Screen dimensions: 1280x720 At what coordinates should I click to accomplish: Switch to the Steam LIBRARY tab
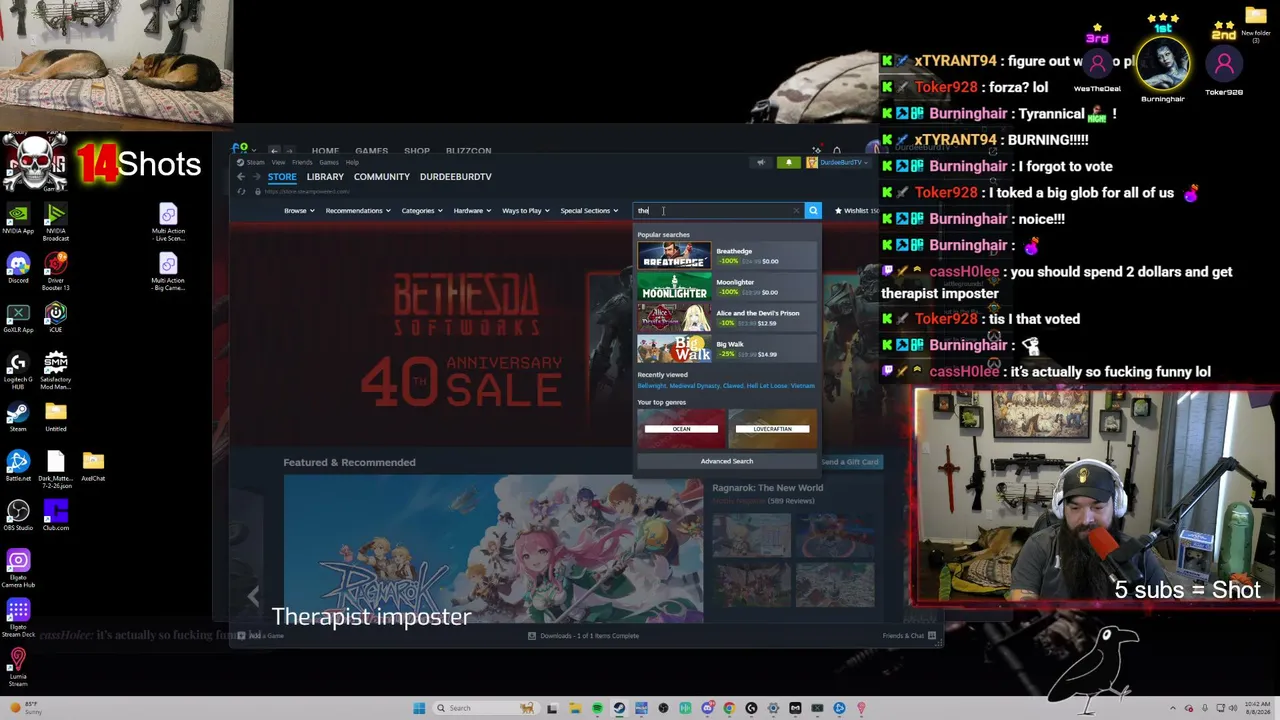325,177
